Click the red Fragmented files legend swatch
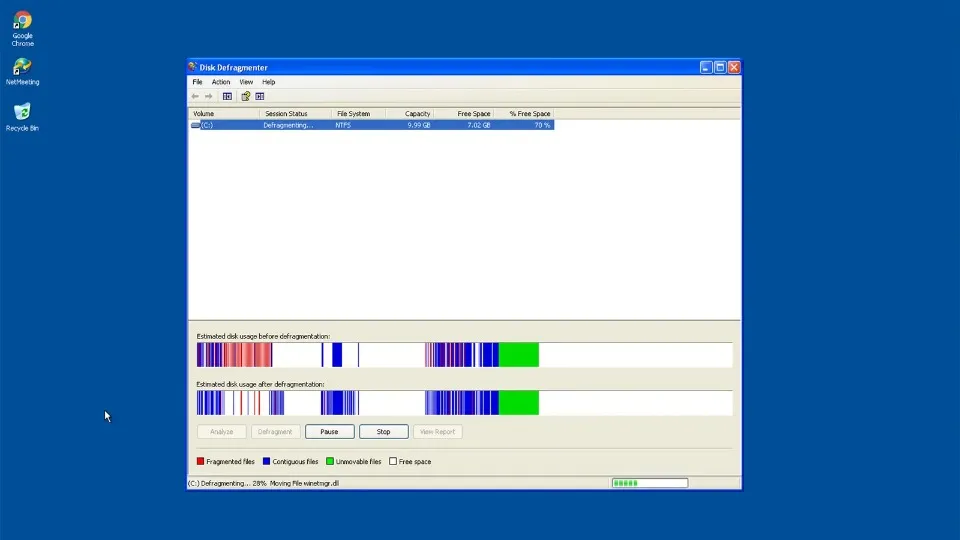This screenshot has width=960, height=540. [x=200, y=462]
